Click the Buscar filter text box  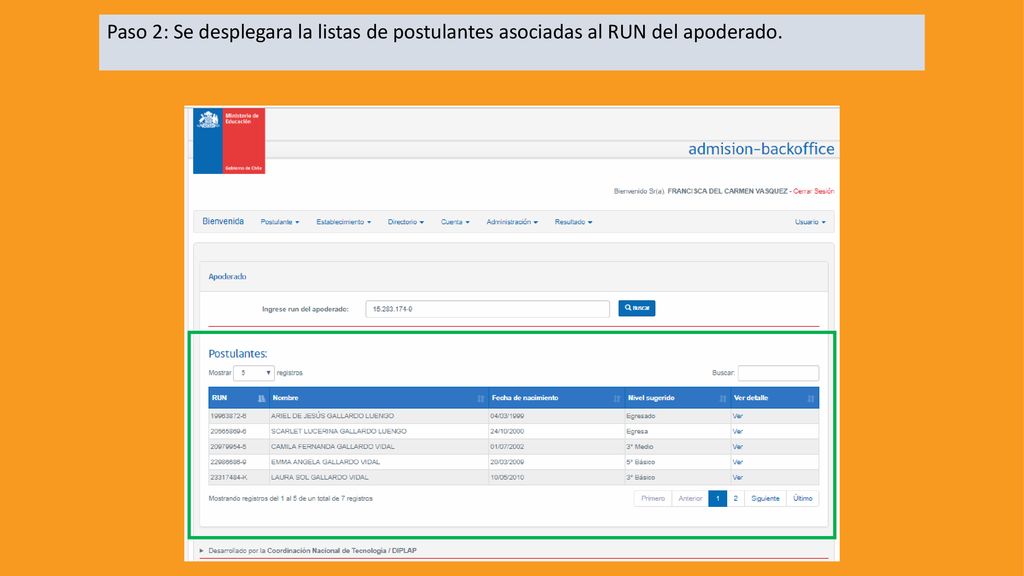click(778, 373)
